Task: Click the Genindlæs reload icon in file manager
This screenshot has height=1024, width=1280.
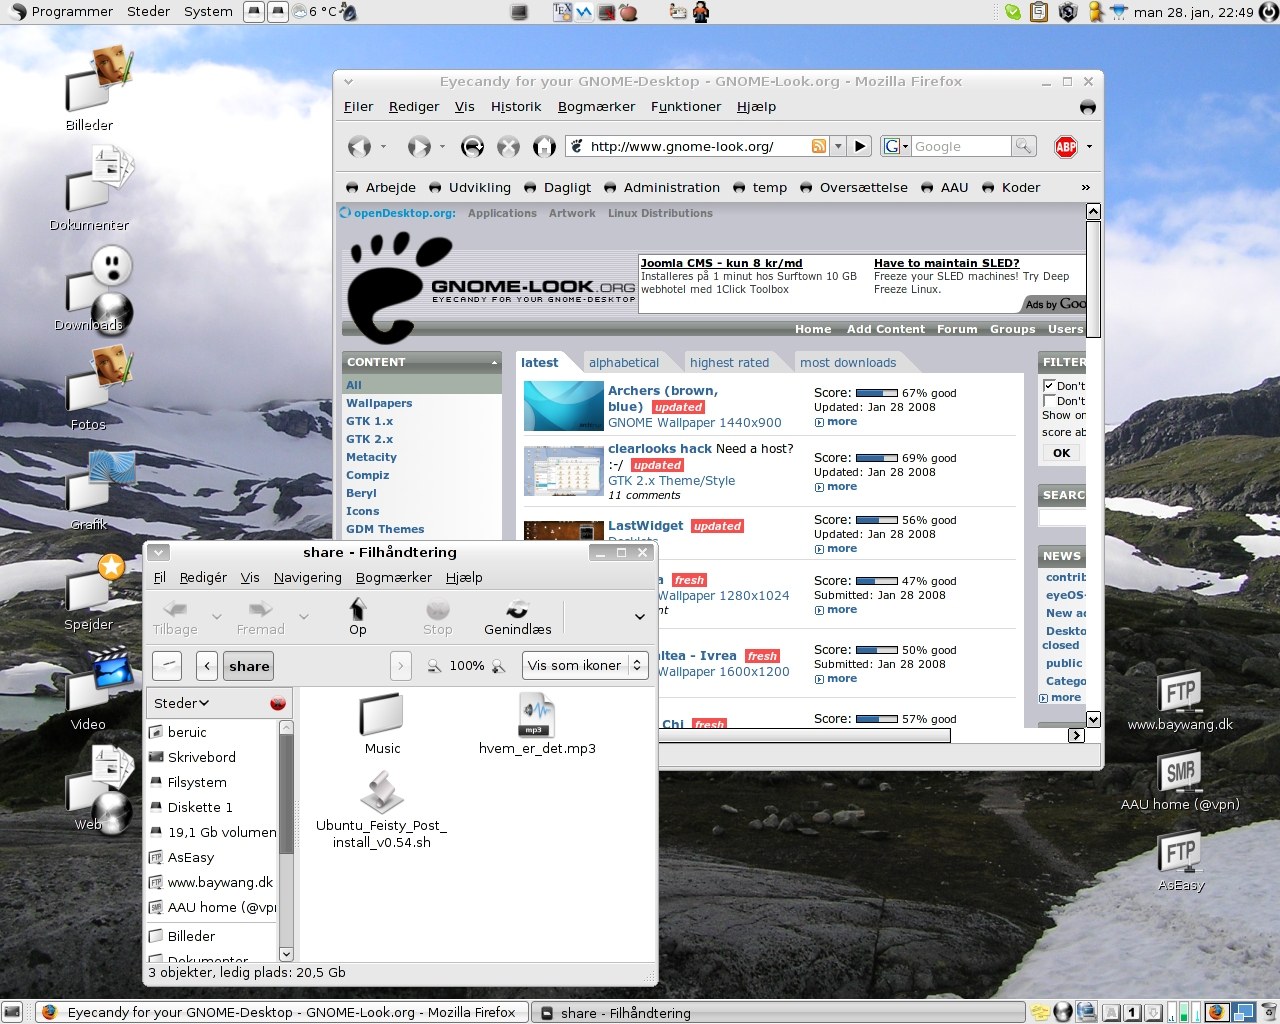Action: click(517, 616)
